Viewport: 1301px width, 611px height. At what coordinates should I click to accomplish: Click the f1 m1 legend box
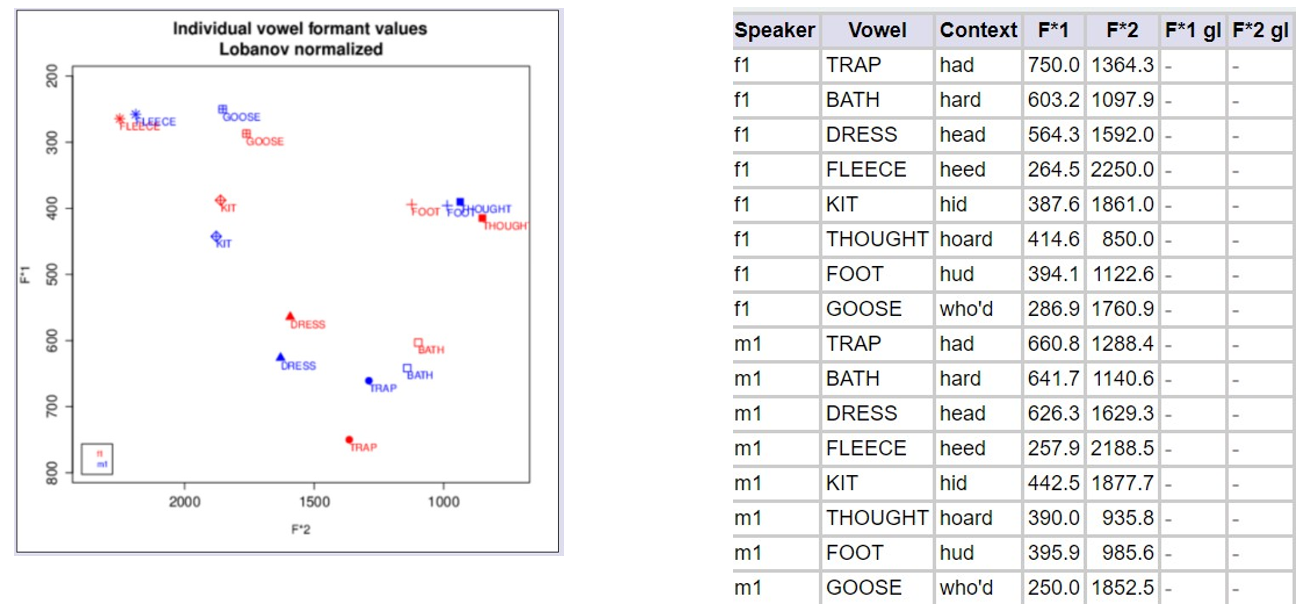tap(97, 459)
